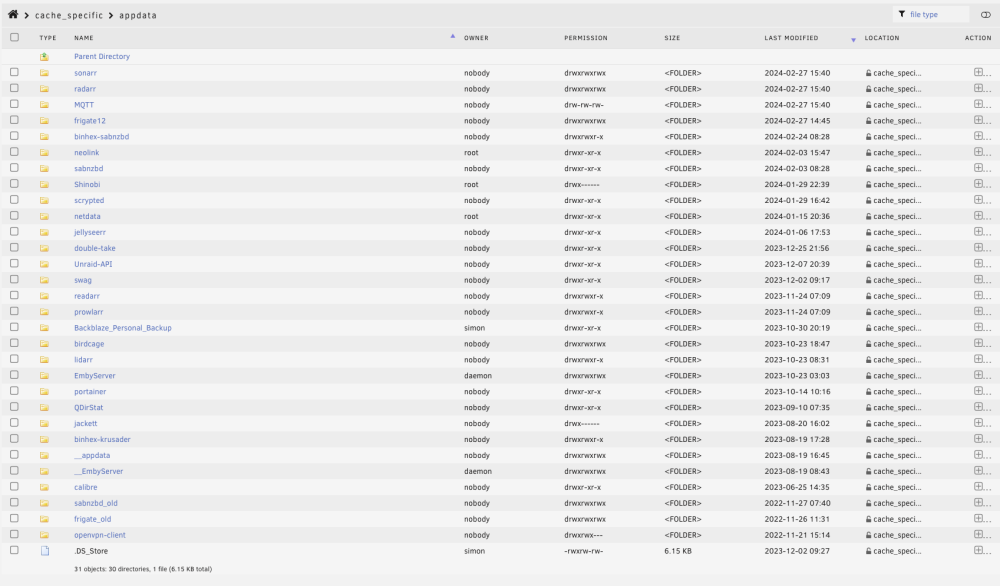
Task: Toggle the view switch beside file type filter
Action: click(985, 15)
